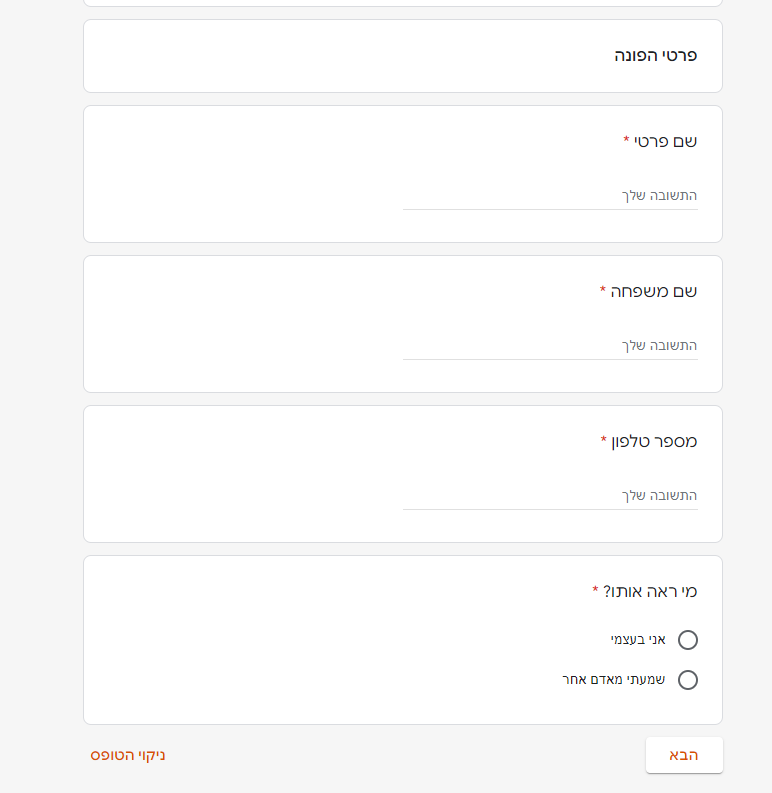Click the red asterisk beside מי ראה אותו?
Screen dimensions: 772x793
tap(596, 590)
